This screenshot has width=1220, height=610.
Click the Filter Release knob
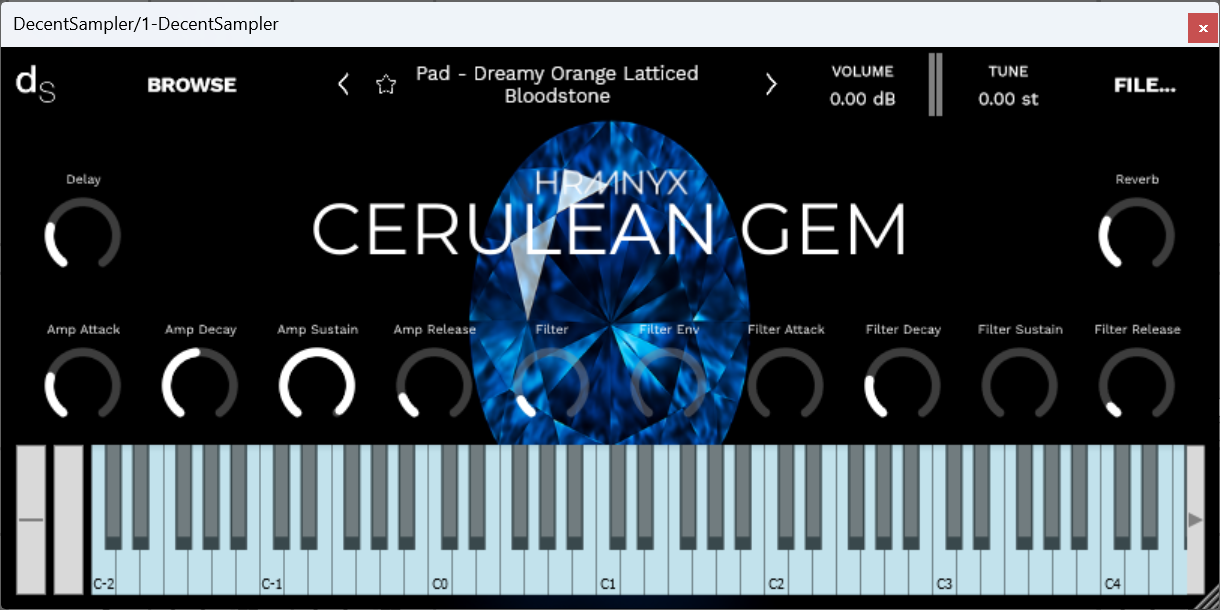(1137, 385)
